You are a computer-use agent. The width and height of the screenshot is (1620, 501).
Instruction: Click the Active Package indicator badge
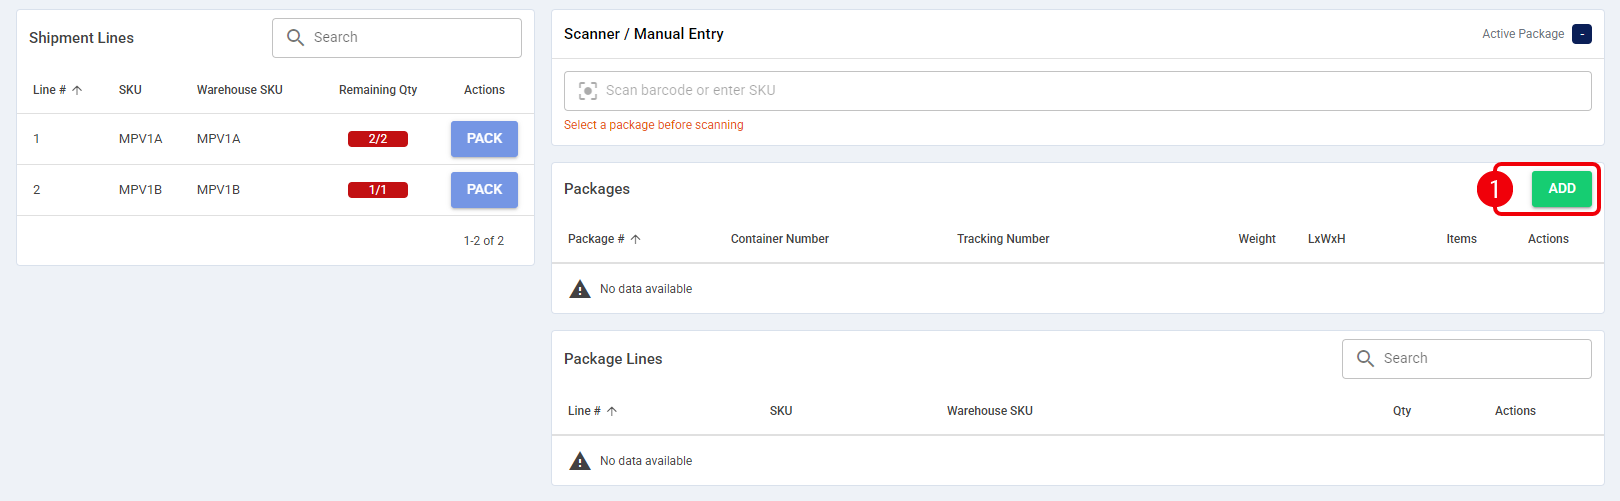(x=1582, y=34)
